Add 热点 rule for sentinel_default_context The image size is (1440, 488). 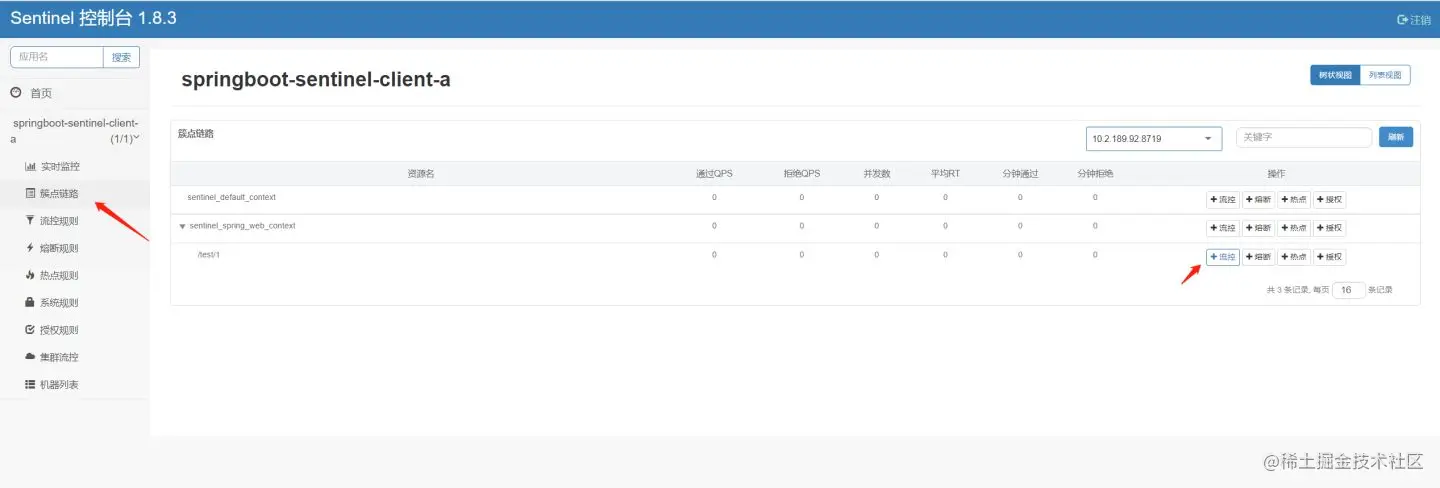[1294, 200]
